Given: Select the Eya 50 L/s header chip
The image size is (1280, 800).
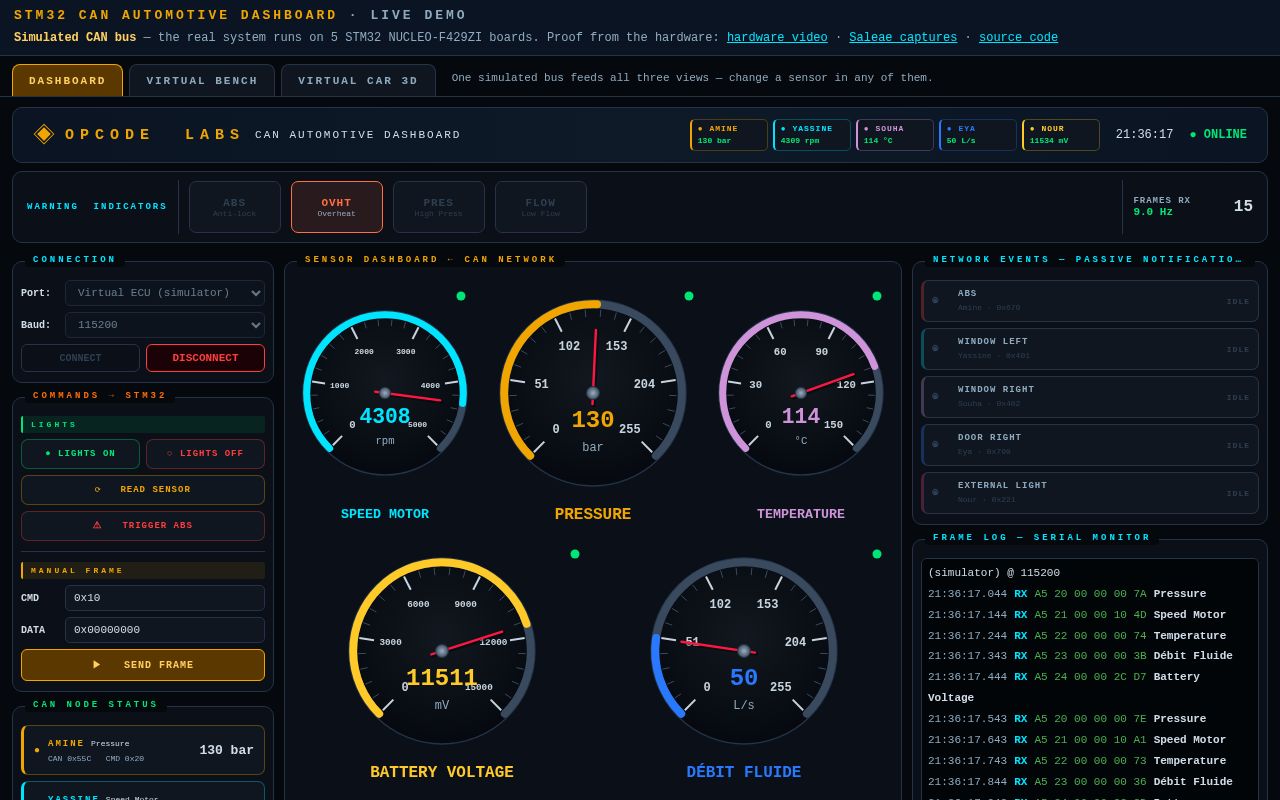Looking at the screenshot, I should (978, 135).
